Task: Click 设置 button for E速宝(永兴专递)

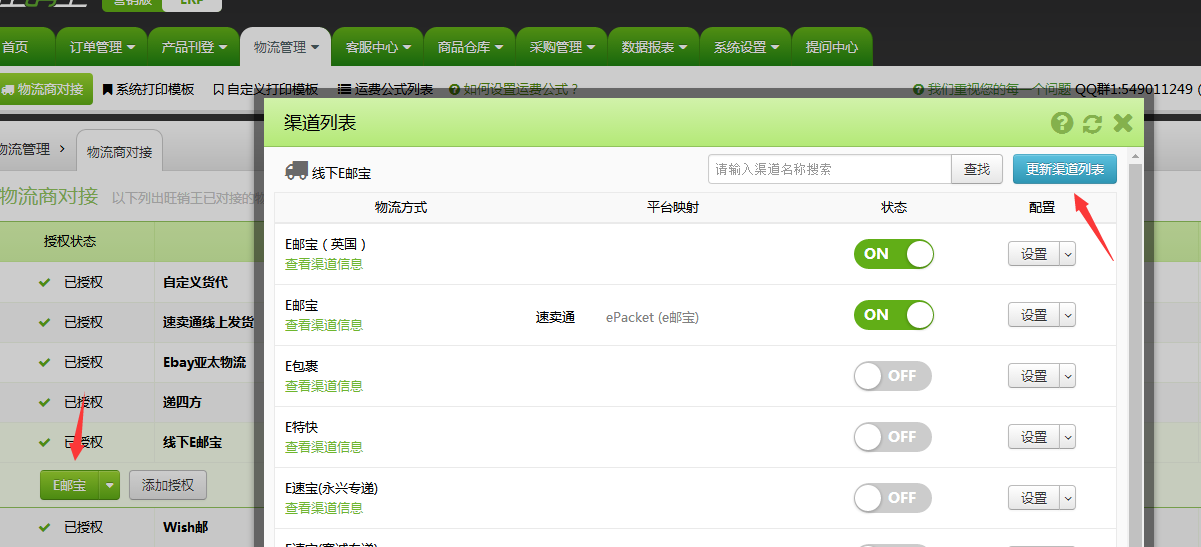Action: pos(1033,498)
